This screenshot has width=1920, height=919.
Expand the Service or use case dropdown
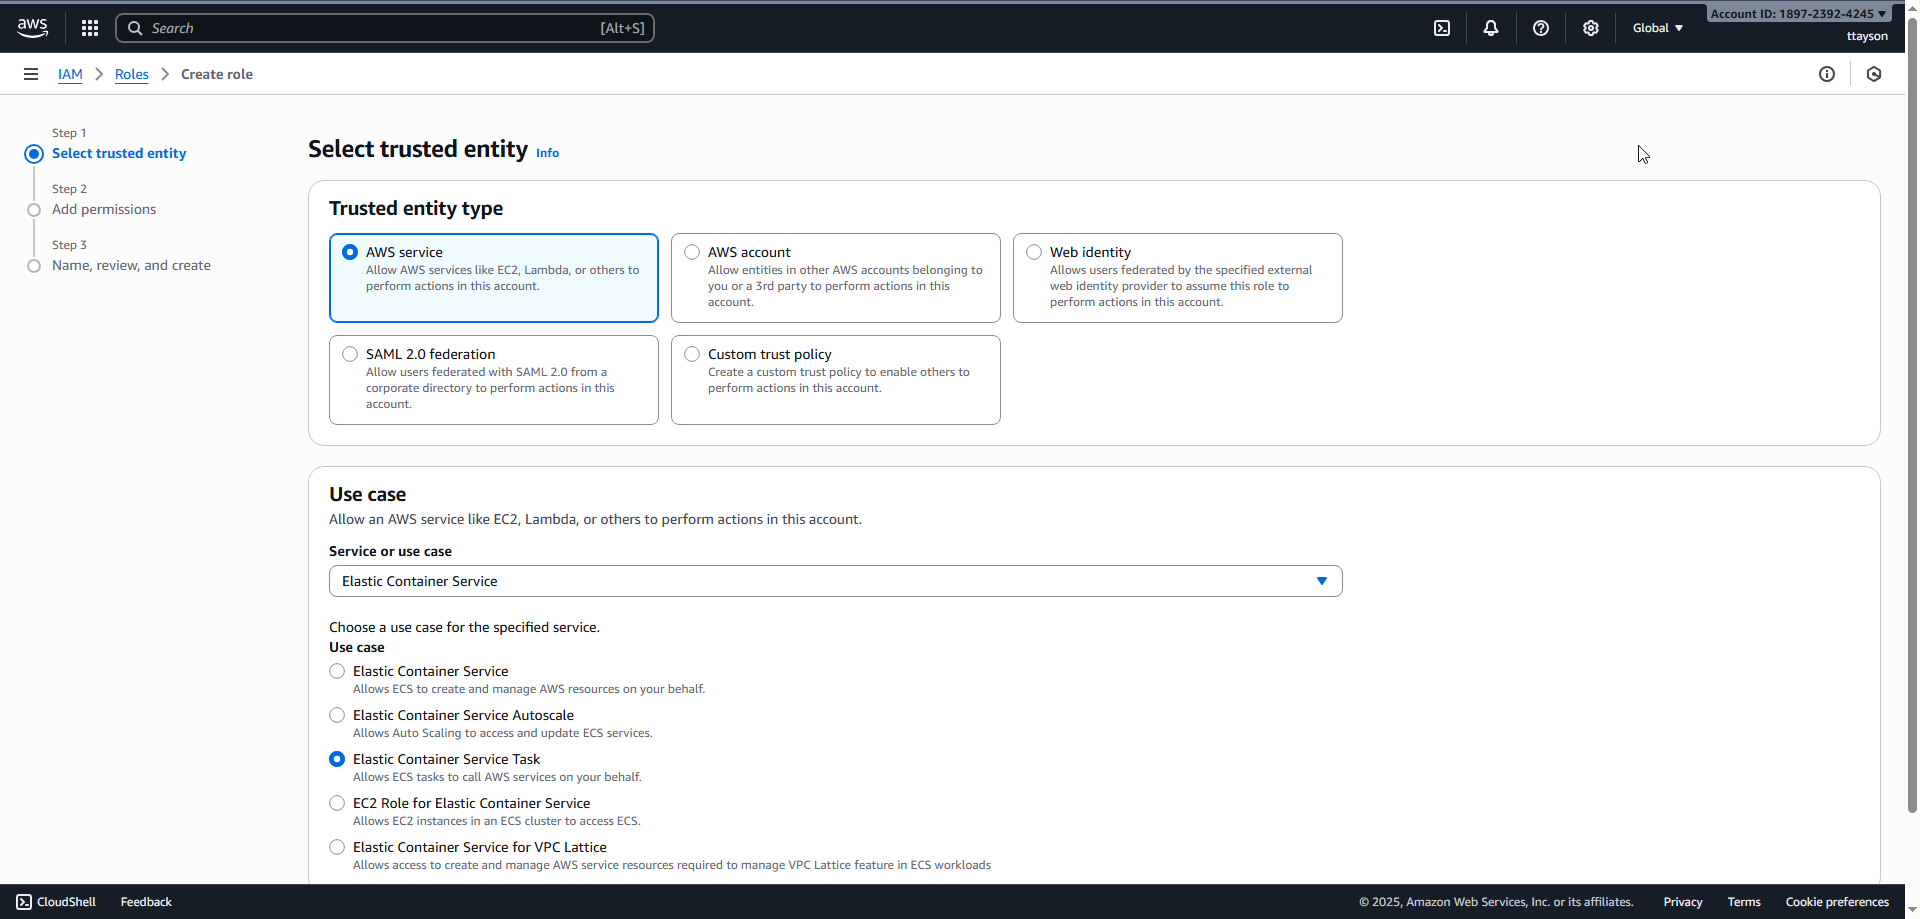(835, 581)
